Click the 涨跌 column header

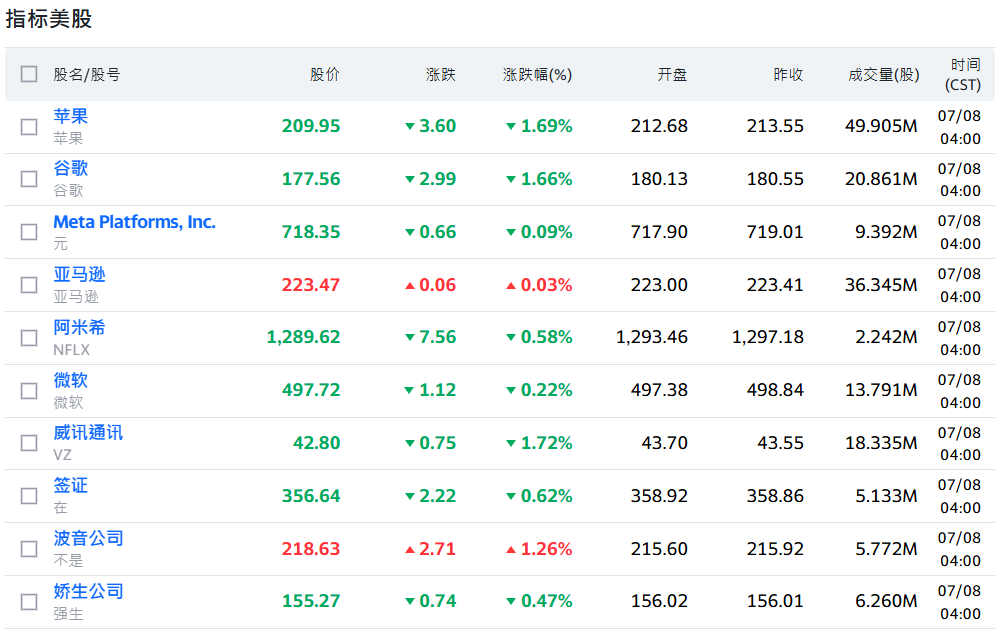coord(440,75)
